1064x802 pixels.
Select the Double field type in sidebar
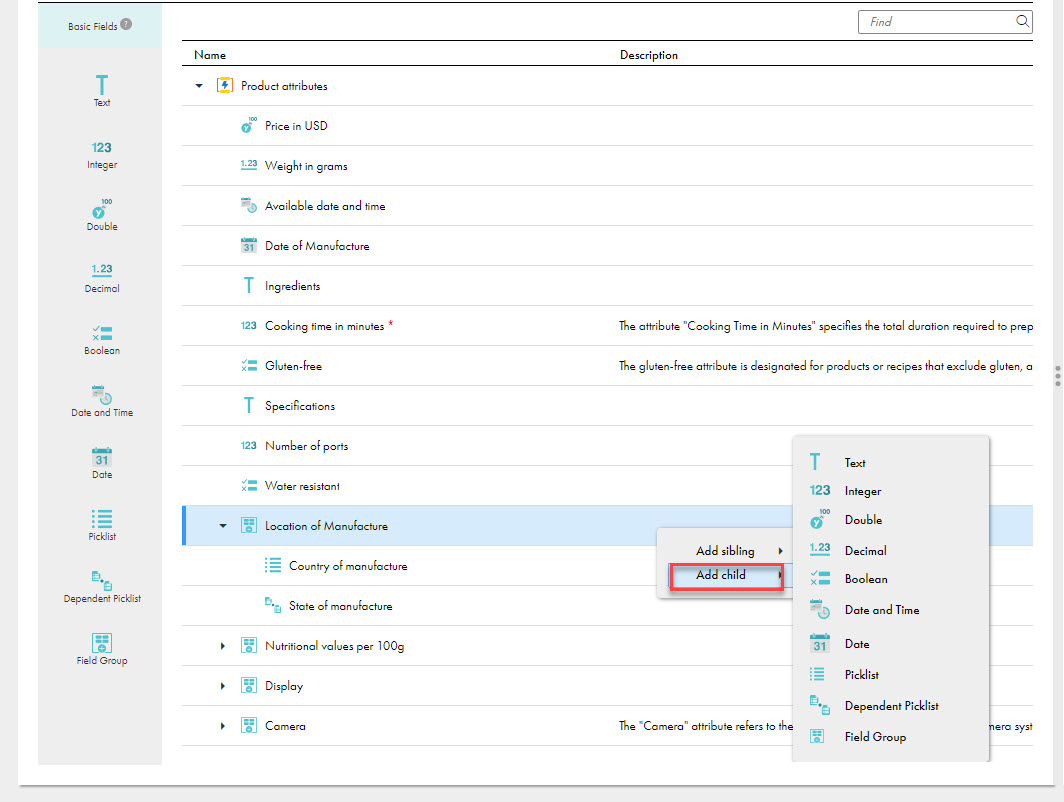tap(102, 215)
